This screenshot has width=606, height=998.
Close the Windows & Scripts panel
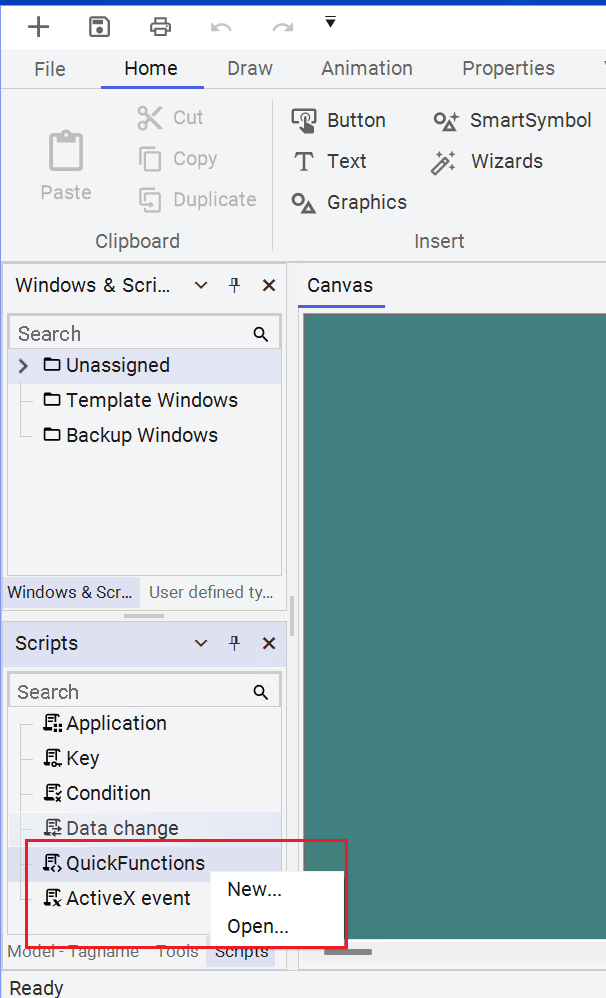pyautogui.click(x=269, y=285)
